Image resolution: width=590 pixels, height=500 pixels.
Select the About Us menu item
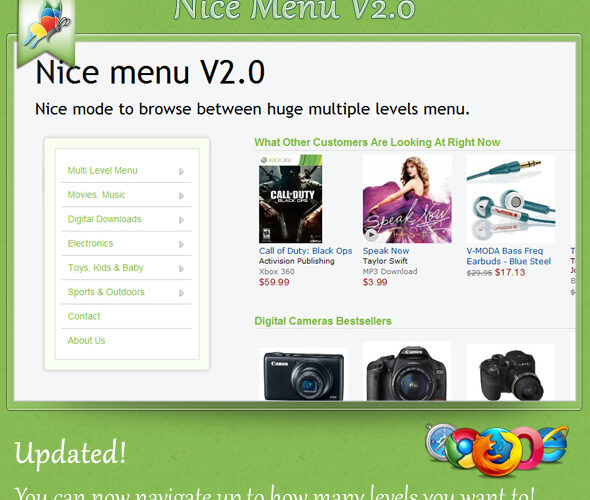pyautogui.click(x=126, y=340)
